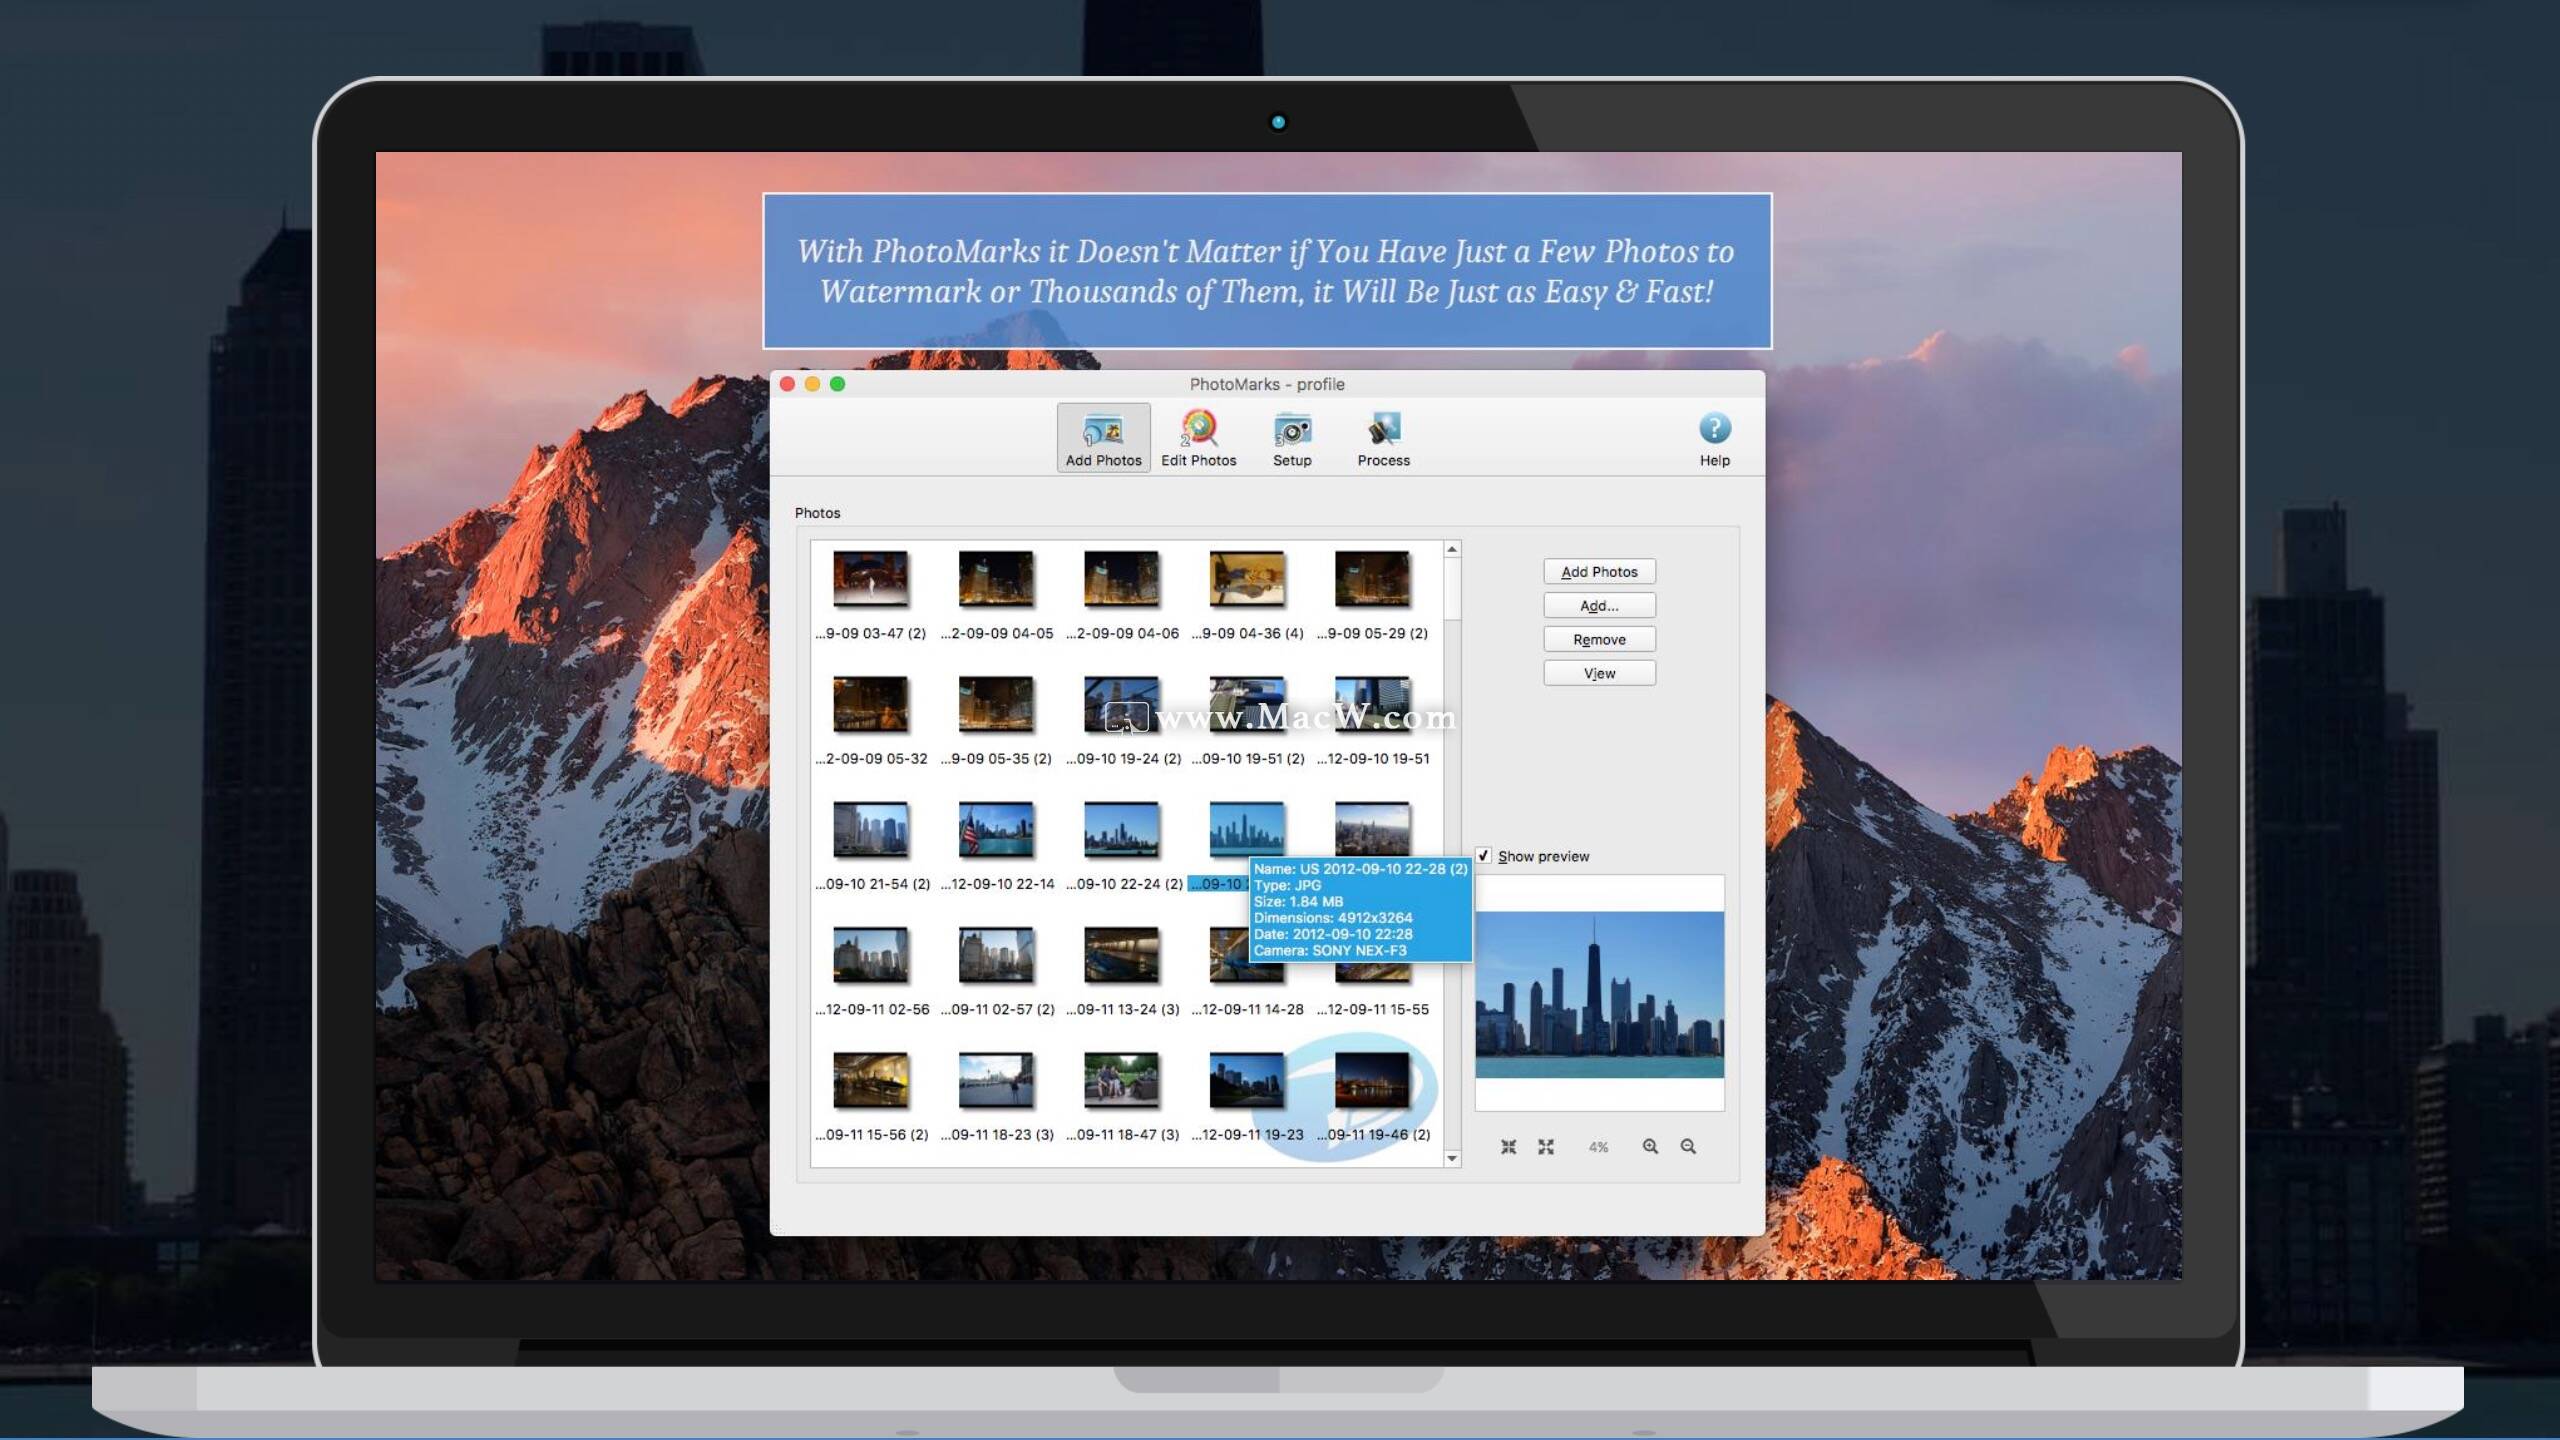Click the Chicago skyline preview image
The image size is (2560, 1440).
[x=1599, y=994]
